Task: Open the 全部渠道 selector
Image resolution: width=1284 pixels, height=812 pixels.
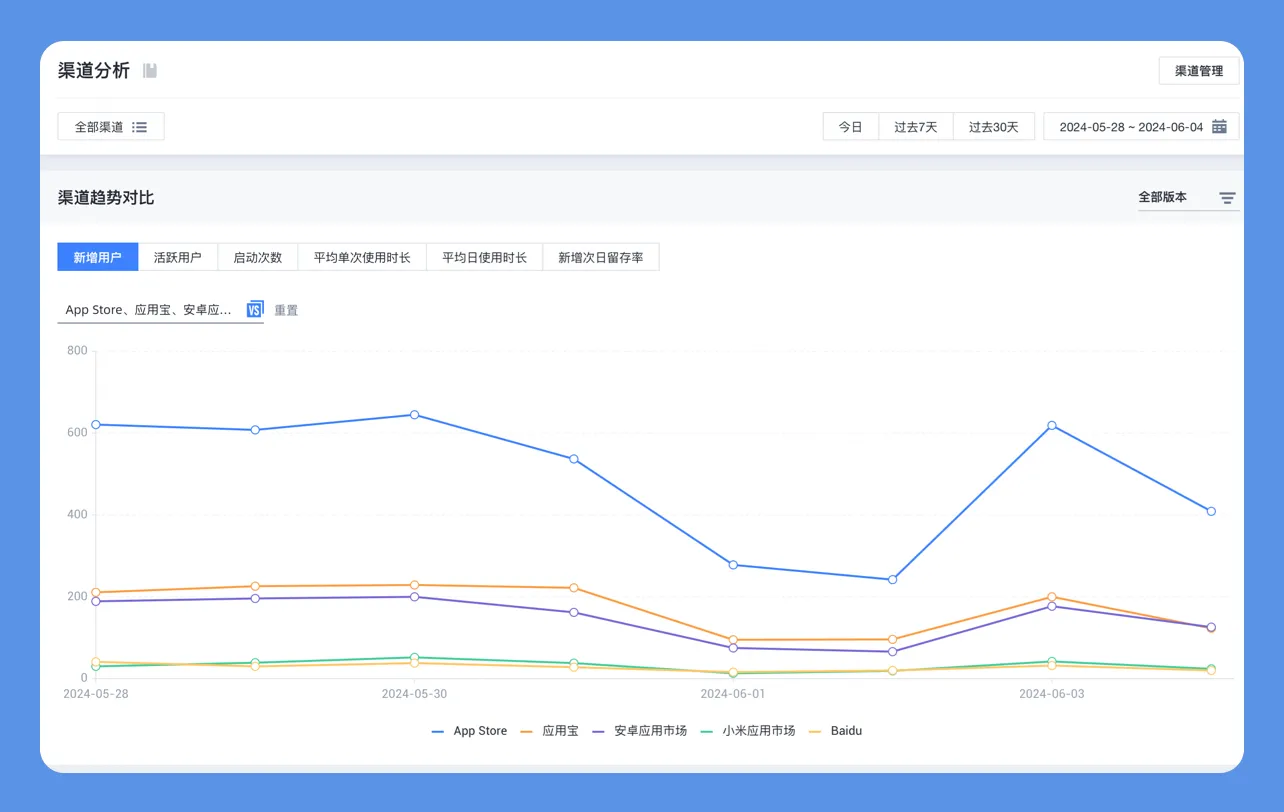Action: (111, 127)
